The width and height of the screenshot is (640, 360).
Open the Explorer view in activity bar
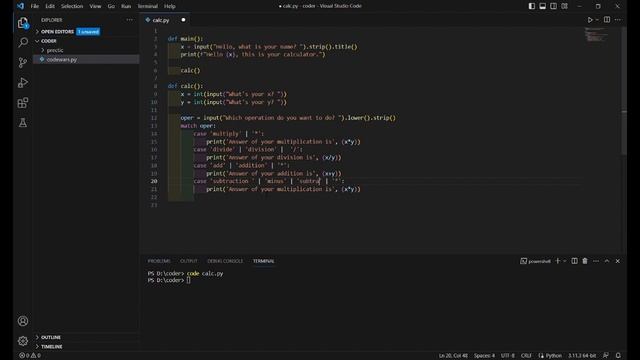click(x=23, y=22)
